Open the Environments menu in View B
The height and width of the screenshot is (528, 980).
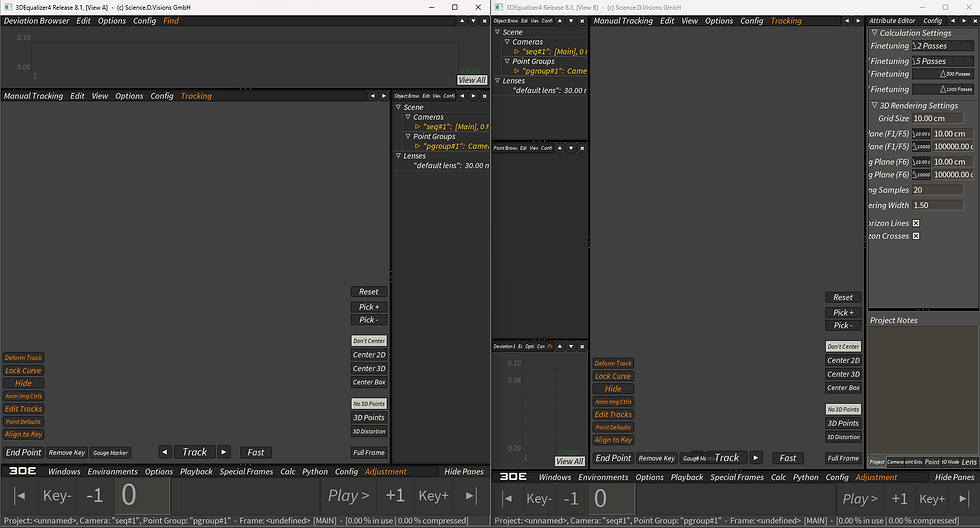(603, 477)
